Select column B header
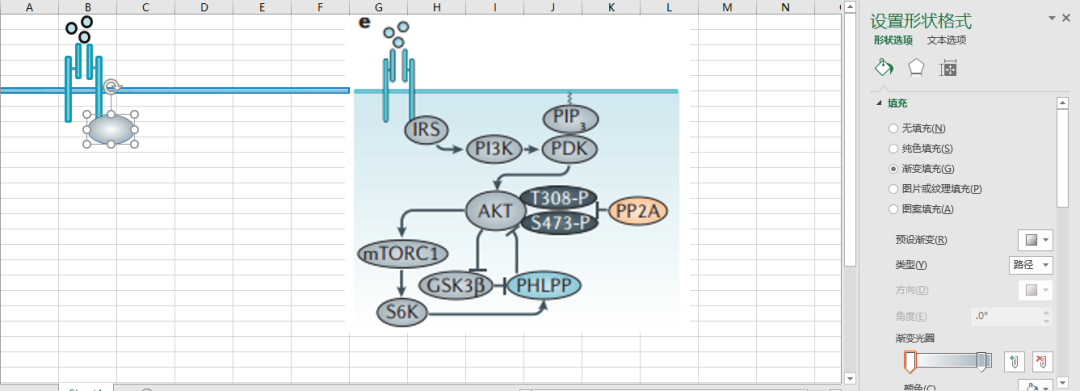 [x=87, y=8]
